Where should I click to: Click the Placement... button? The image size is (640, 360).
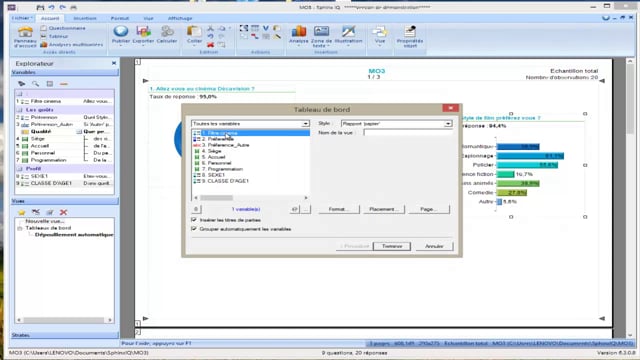383,209
